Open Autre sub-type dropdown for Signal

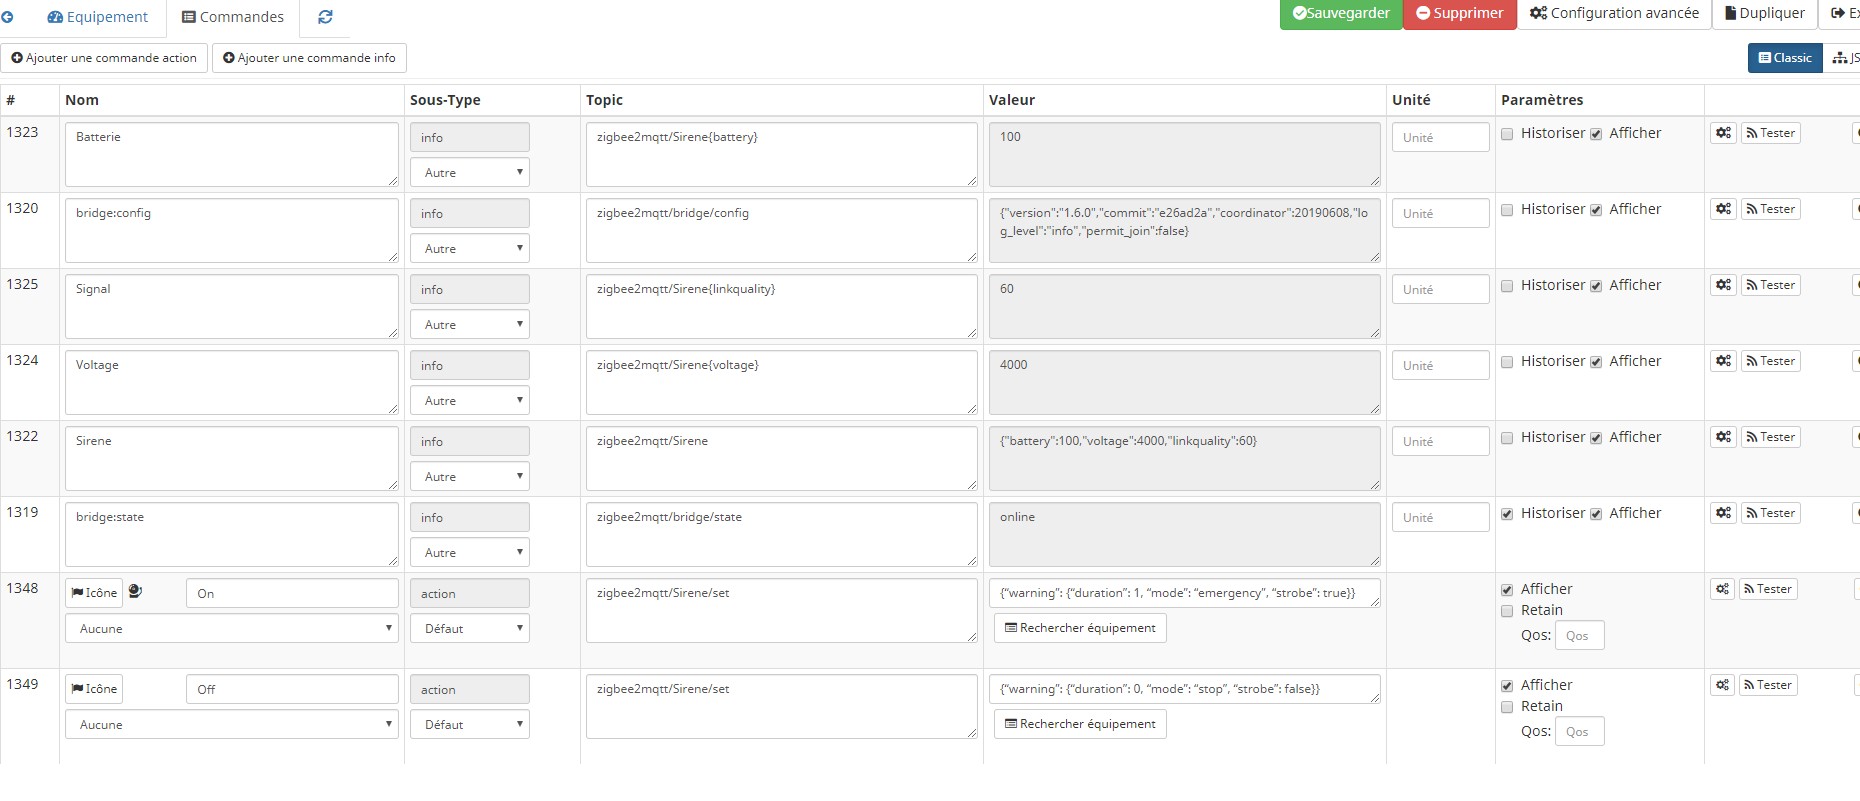tap(469, 324)
